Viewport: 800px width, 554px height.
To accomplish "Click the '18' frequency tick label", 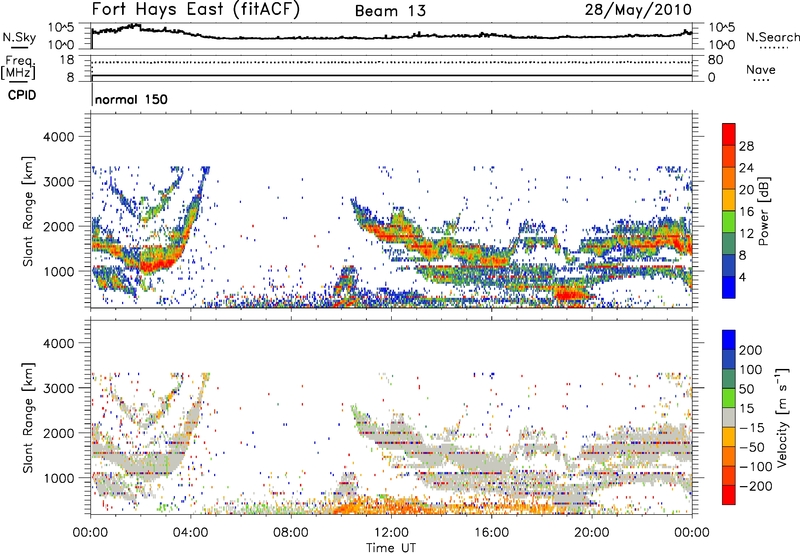I will (x=66, y=60).
